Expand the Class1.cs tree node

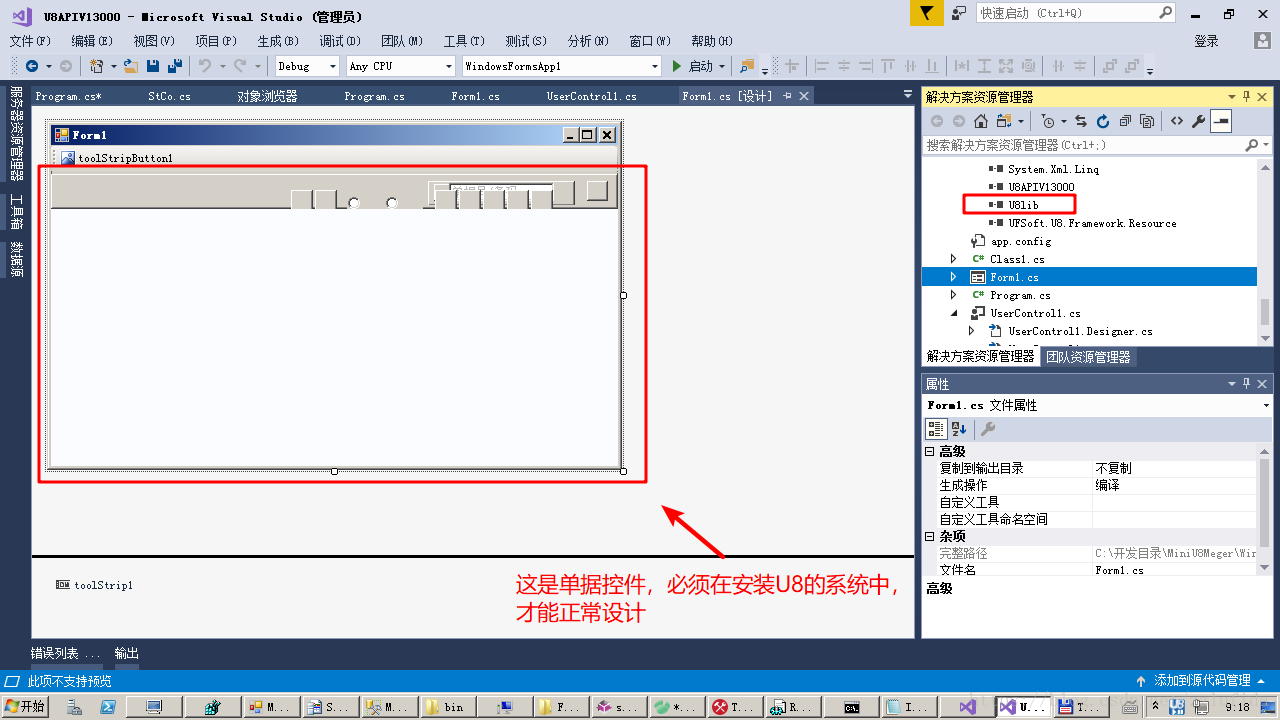(x=953, y=259)
